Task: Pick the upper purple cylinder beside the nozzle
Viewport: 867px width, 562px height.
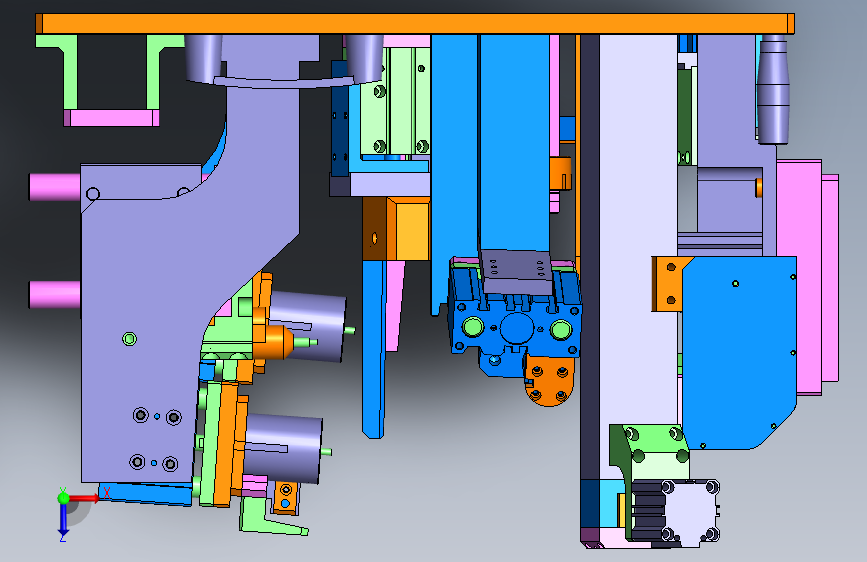Action: pos(307,327)
